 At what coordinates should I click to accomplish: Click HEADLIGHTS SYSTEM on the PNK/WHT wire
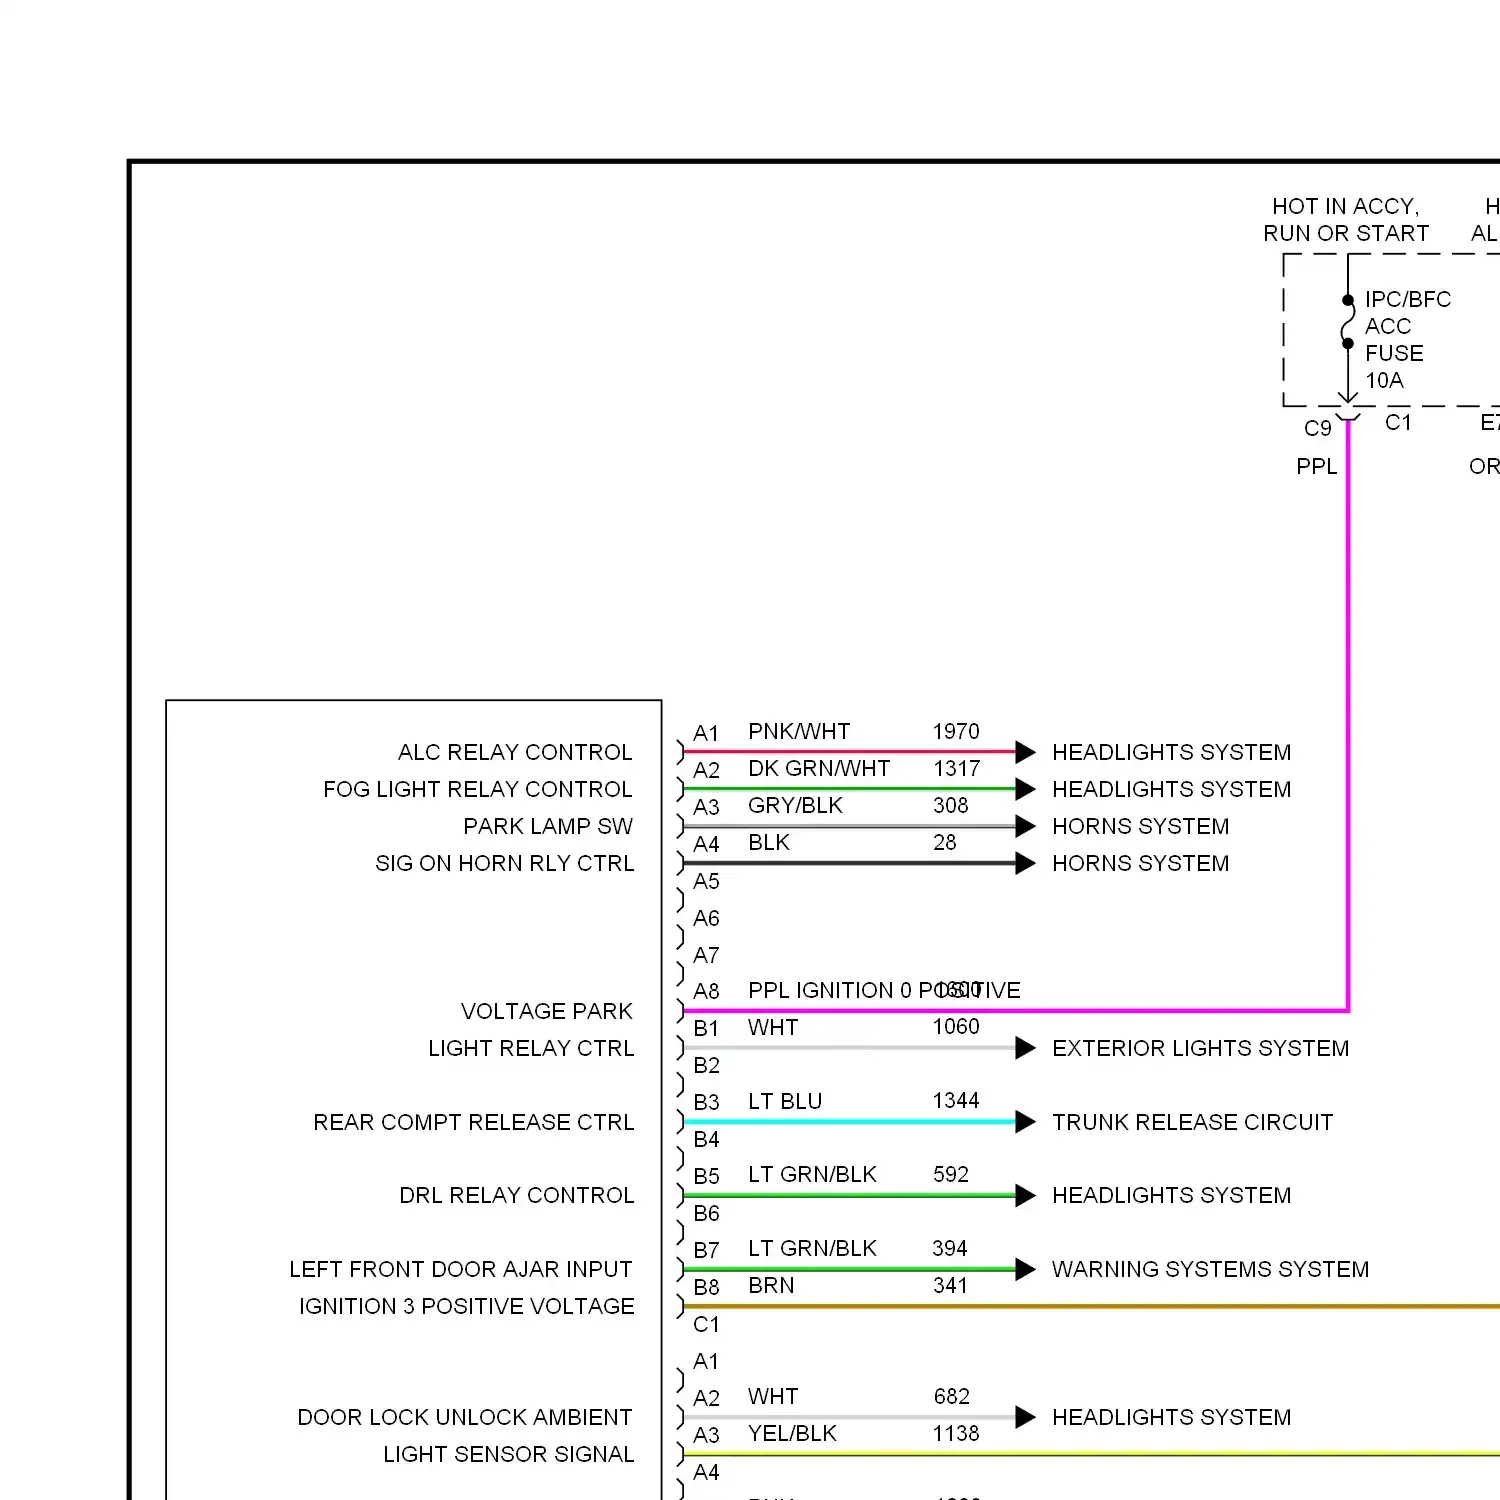point(1172,752)
